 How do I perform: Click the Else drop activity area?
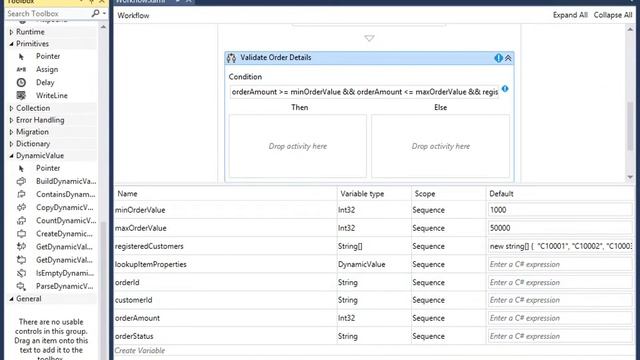coord(441,146)
